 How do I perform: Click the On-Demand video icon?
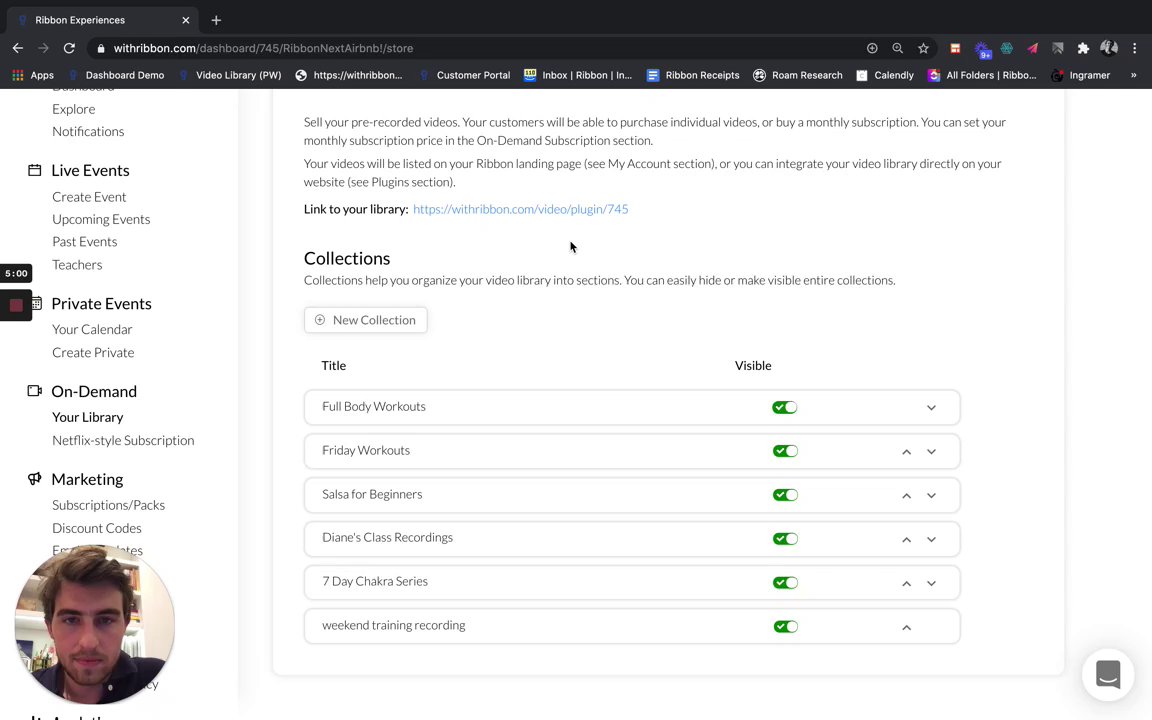point(35,391)
